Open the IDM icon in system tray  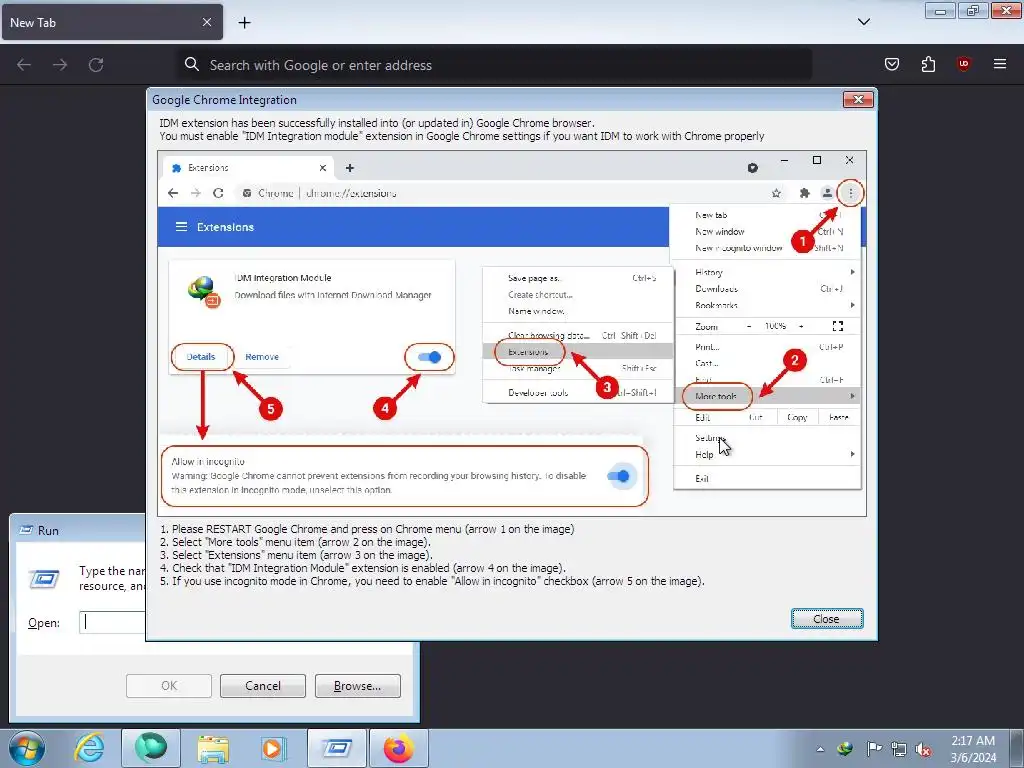coord(845,749)
